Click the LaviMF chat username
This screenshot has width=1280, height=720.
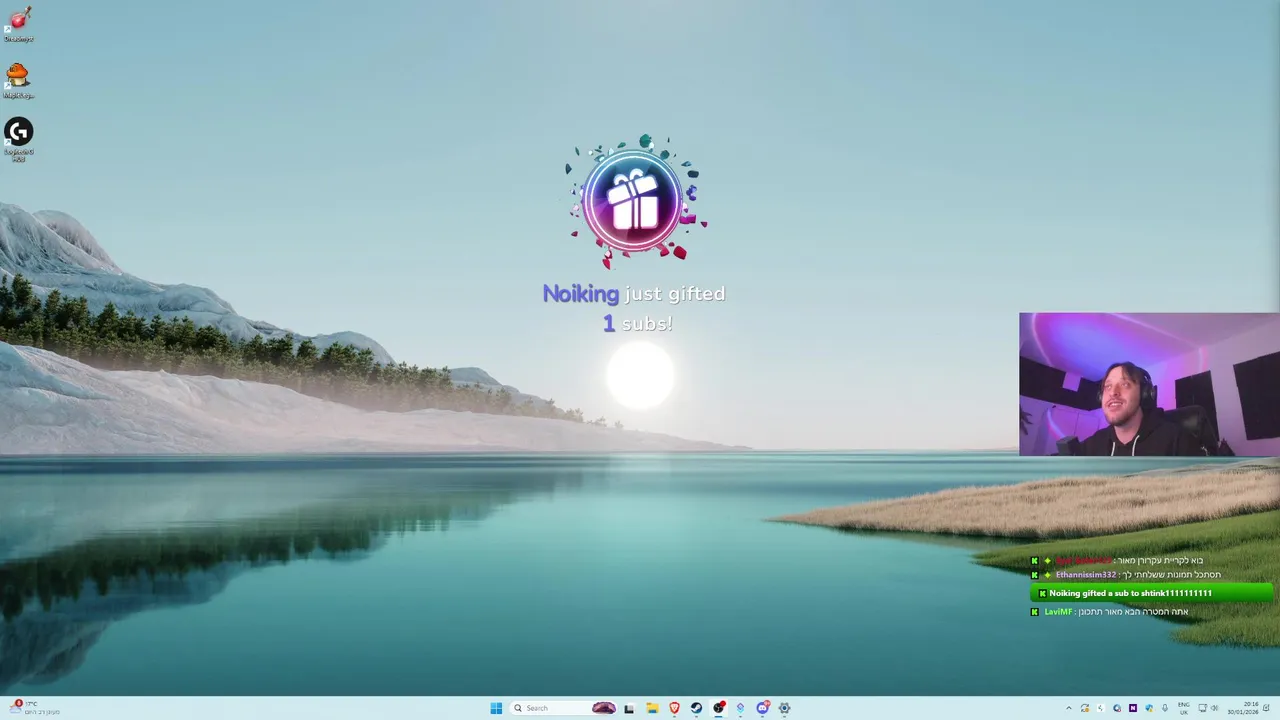click(1058, 612)
